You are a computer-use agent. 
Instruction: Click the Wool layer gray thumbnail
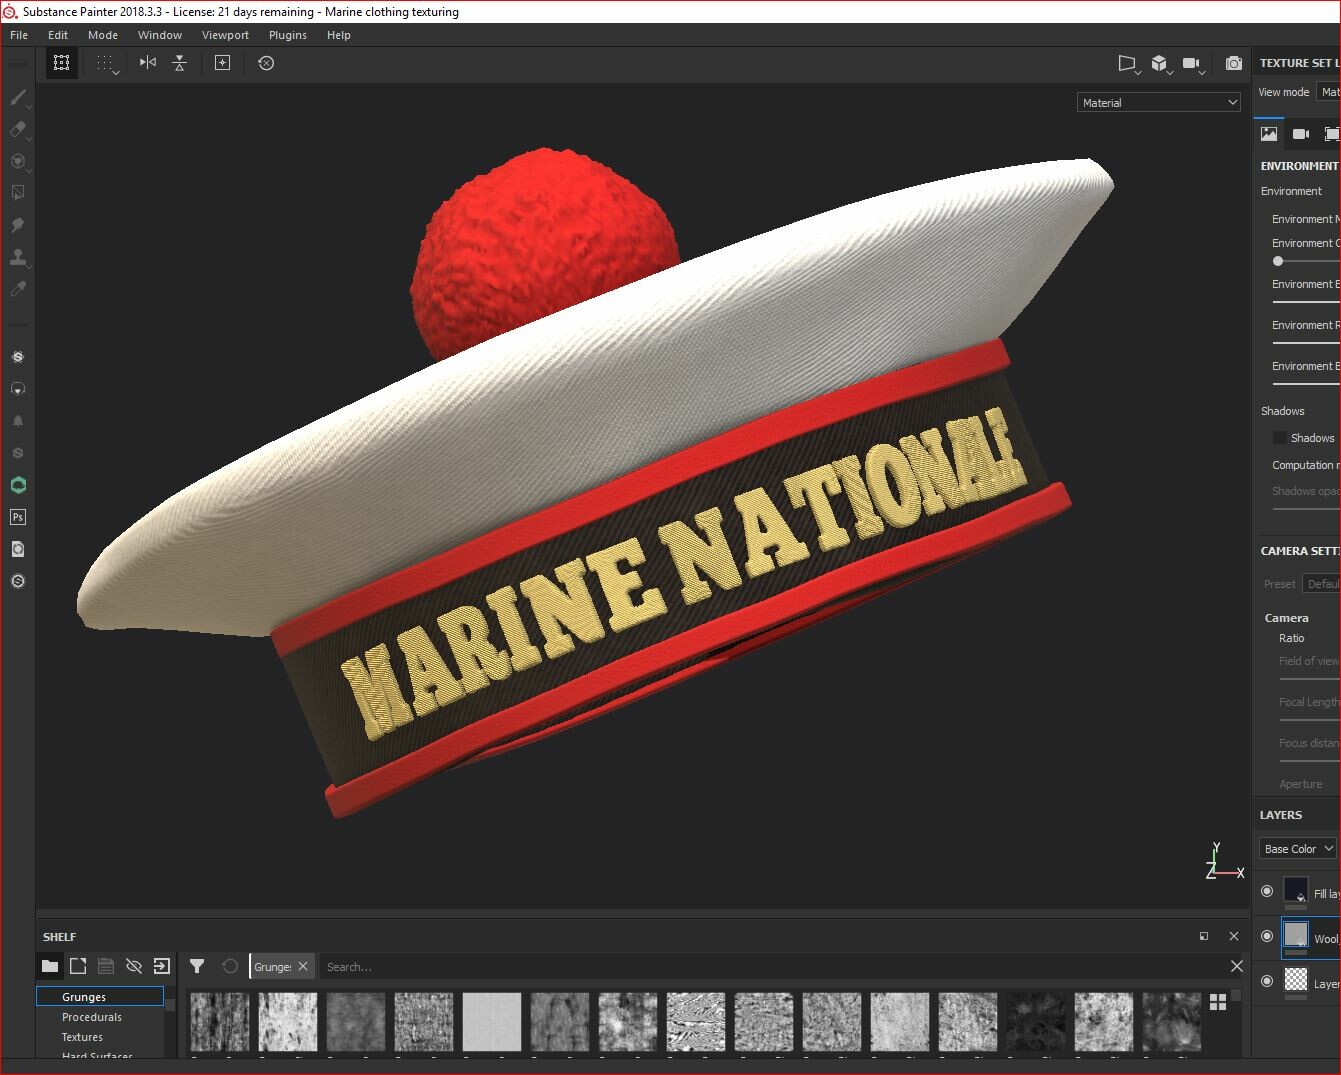[x=1296, y=934]
